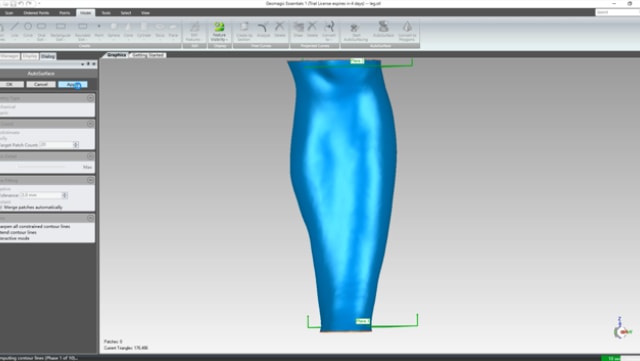Image resolution: width=640 pixels, height=361 pixels.
Task: Click the Feature Visibility ribbon icon
Action: (x=220, y=31)
